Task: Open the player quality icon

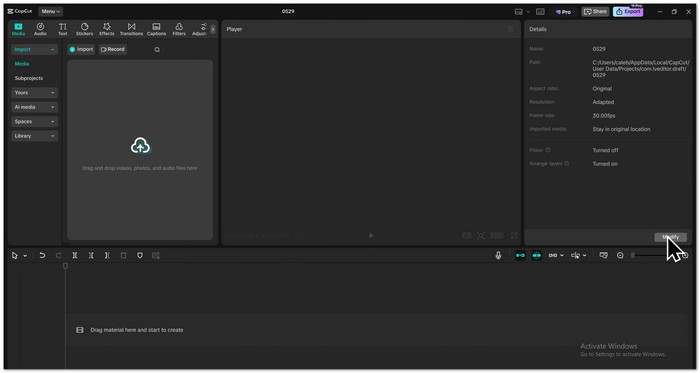Action: (x=467, y=236)
